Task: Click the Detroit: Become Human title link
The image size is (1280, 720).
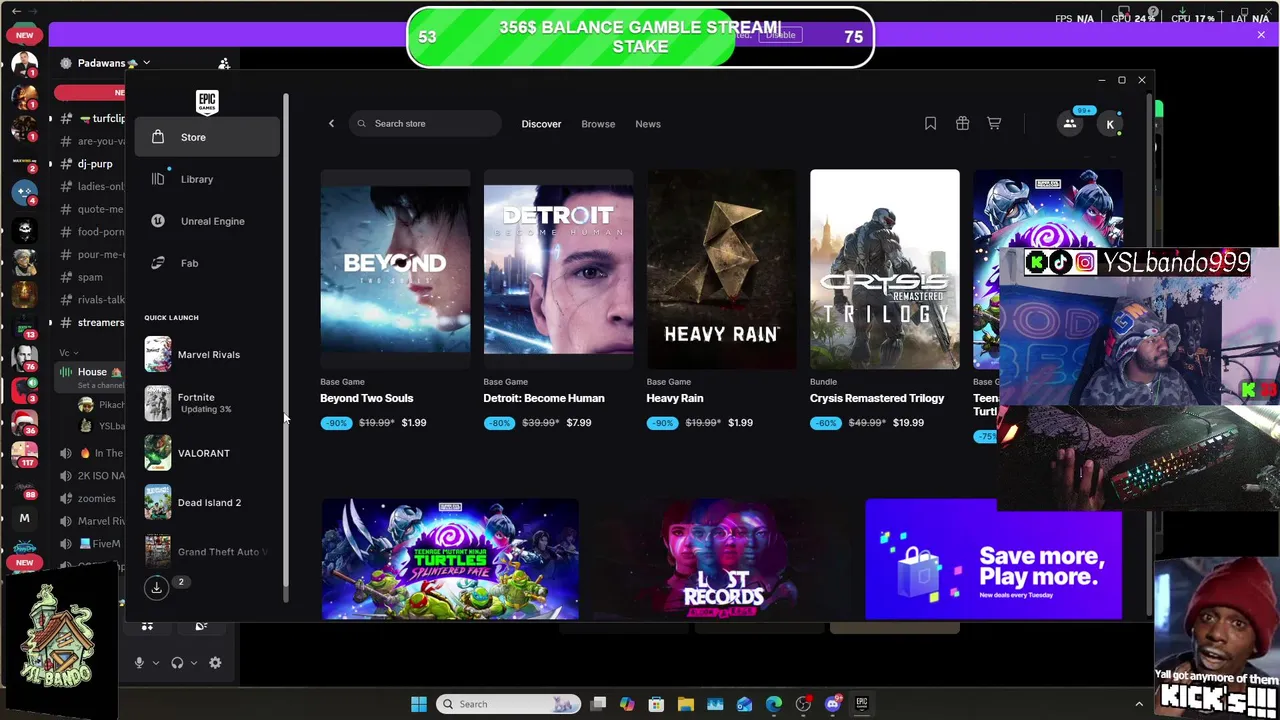Action: (x=544, y=398)
